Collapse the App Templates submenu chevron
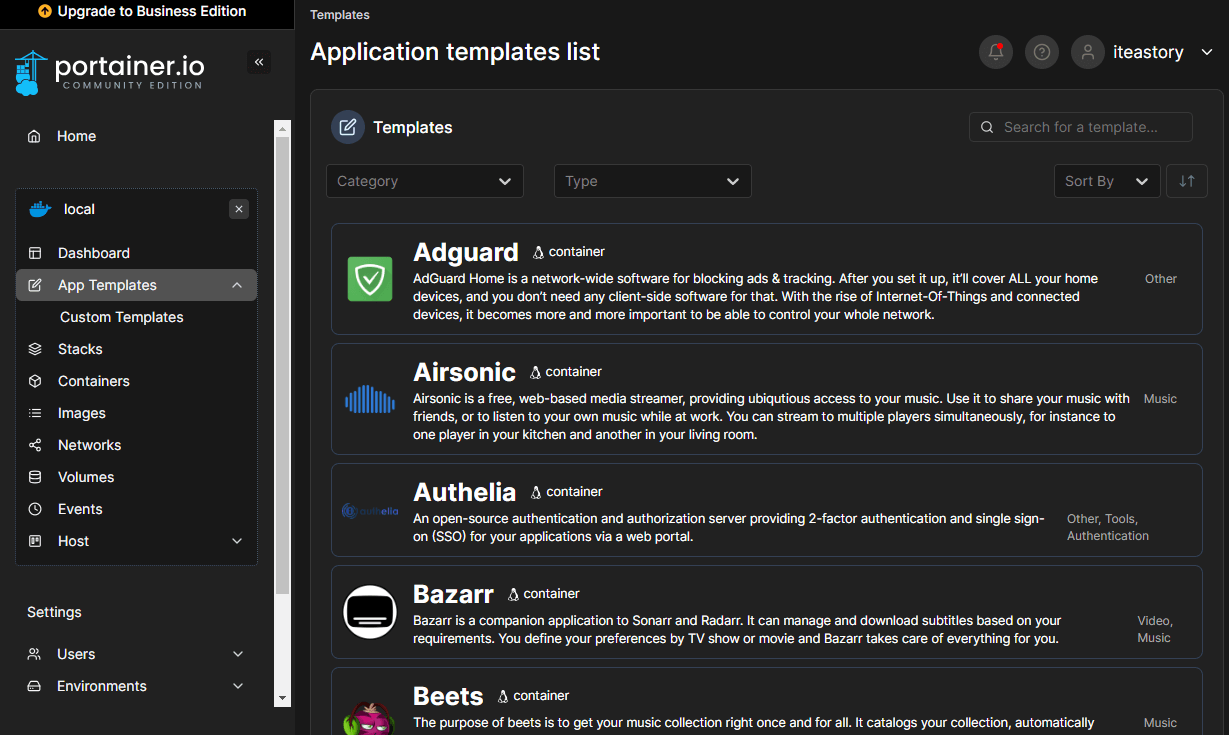The width and height of the screenshot is (1229, 735). [237, 285]
